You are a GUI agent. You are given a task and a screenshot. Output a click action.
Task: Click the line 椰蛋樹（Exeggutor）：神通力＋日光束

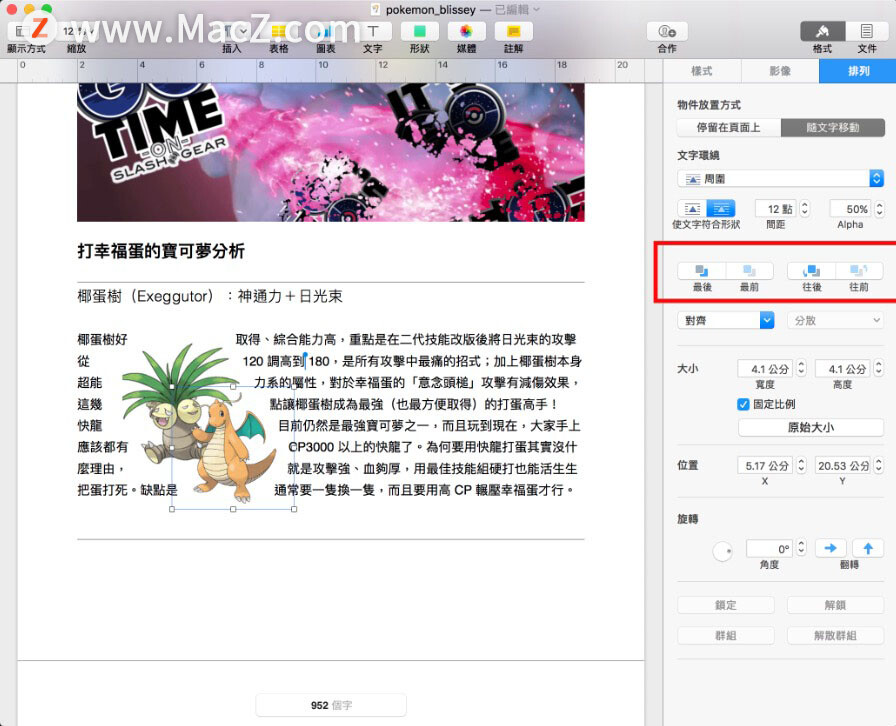point(210,296)
